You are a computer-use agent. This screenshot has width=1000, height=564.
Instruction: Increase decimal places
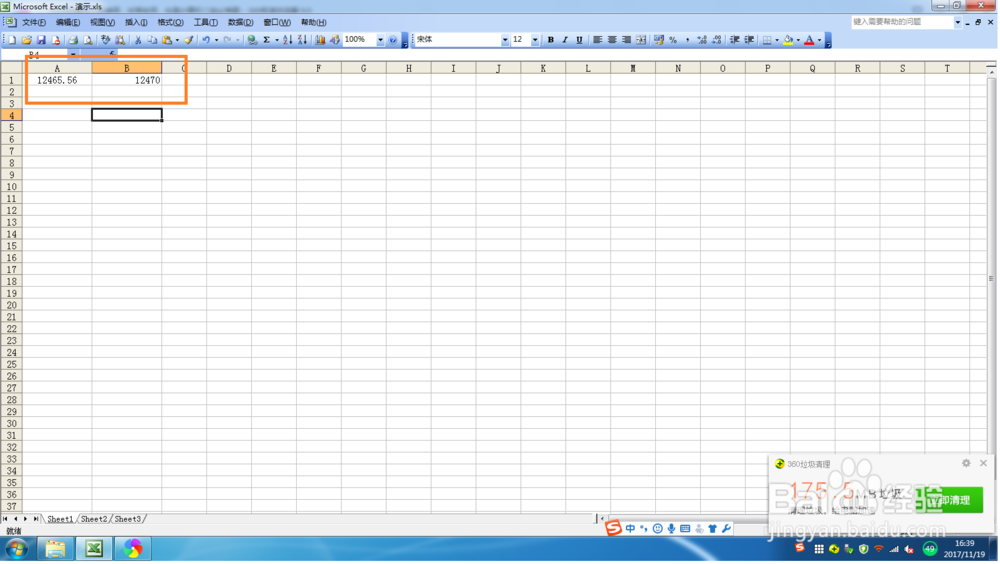tap(703, 40)
